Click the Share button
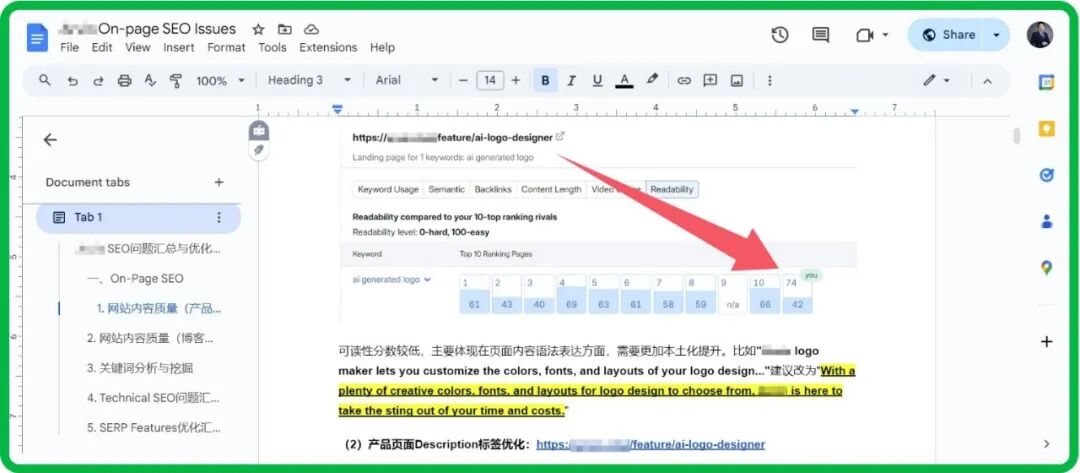 pyautogui.click(x=948, y=35)
